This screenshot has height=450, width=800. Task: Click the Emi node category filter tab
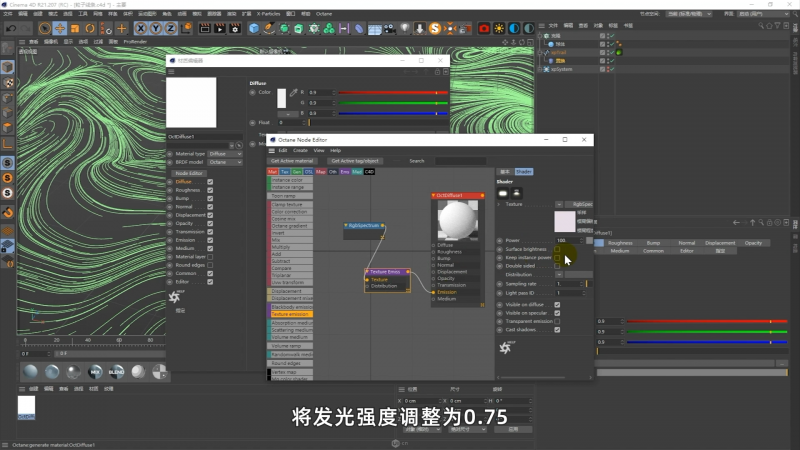[x=345, y=172]
